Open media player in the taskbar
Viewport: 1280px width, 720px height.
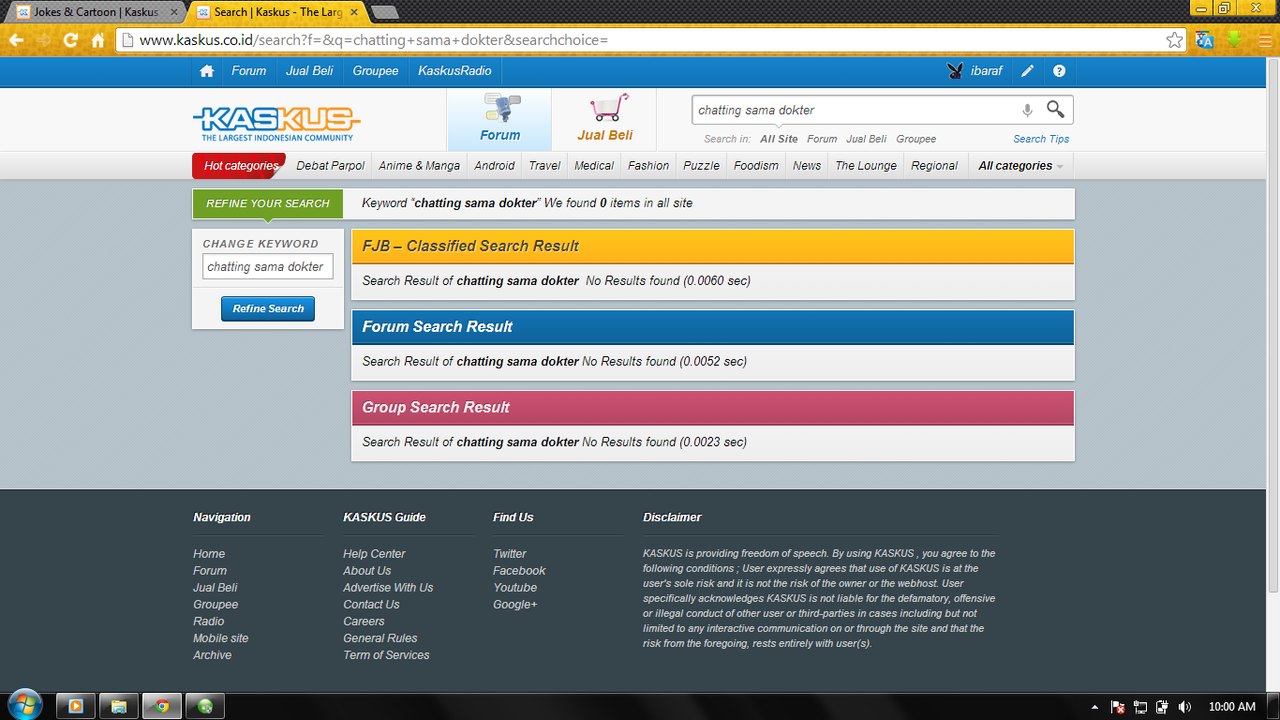point(75,706)
